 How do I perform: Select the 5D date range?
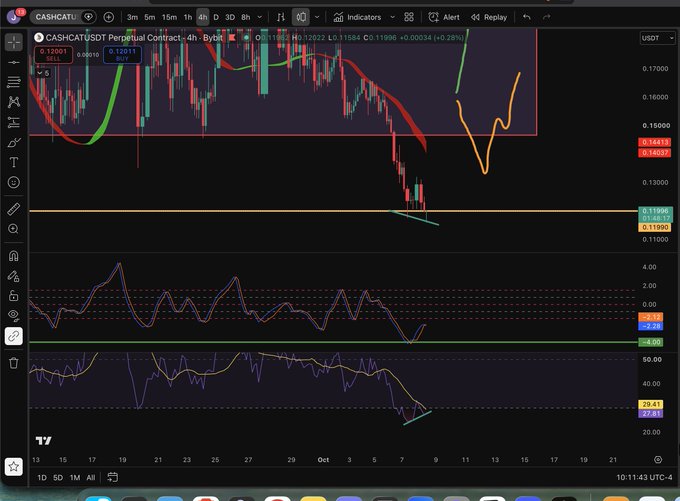click(x=58, y=478)
